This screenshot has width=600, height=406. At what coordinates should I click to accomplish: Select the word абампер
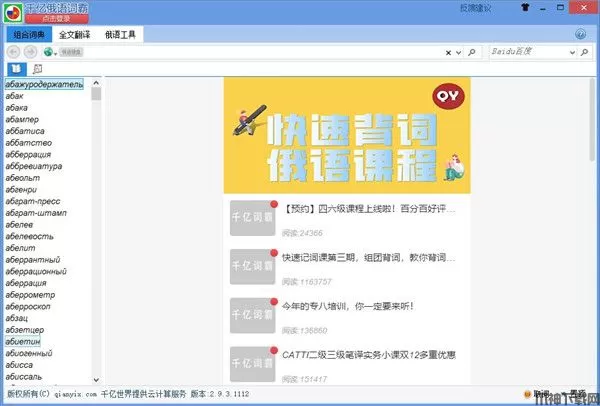tap(22, 119)
